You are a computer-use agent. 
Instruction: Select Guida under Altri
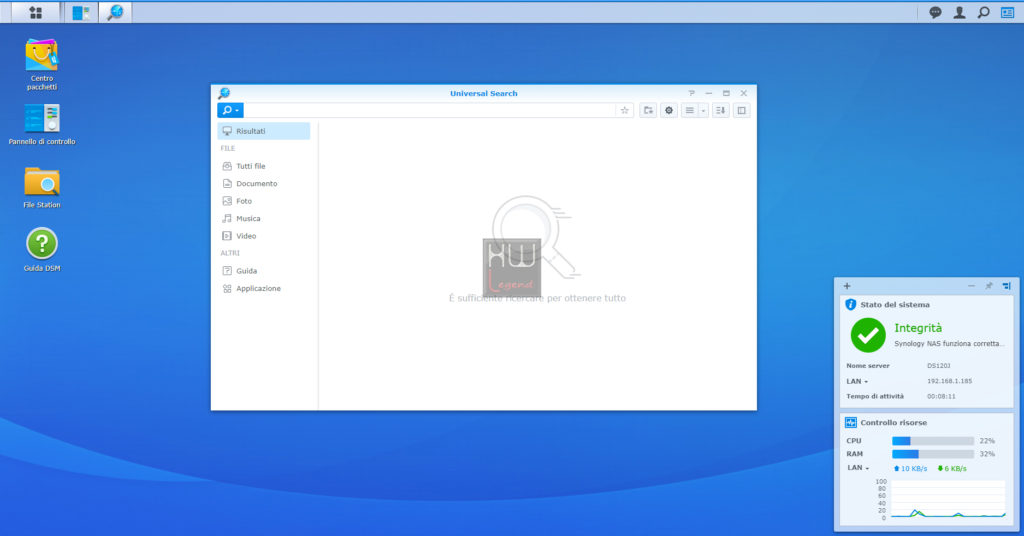(264, 270)
